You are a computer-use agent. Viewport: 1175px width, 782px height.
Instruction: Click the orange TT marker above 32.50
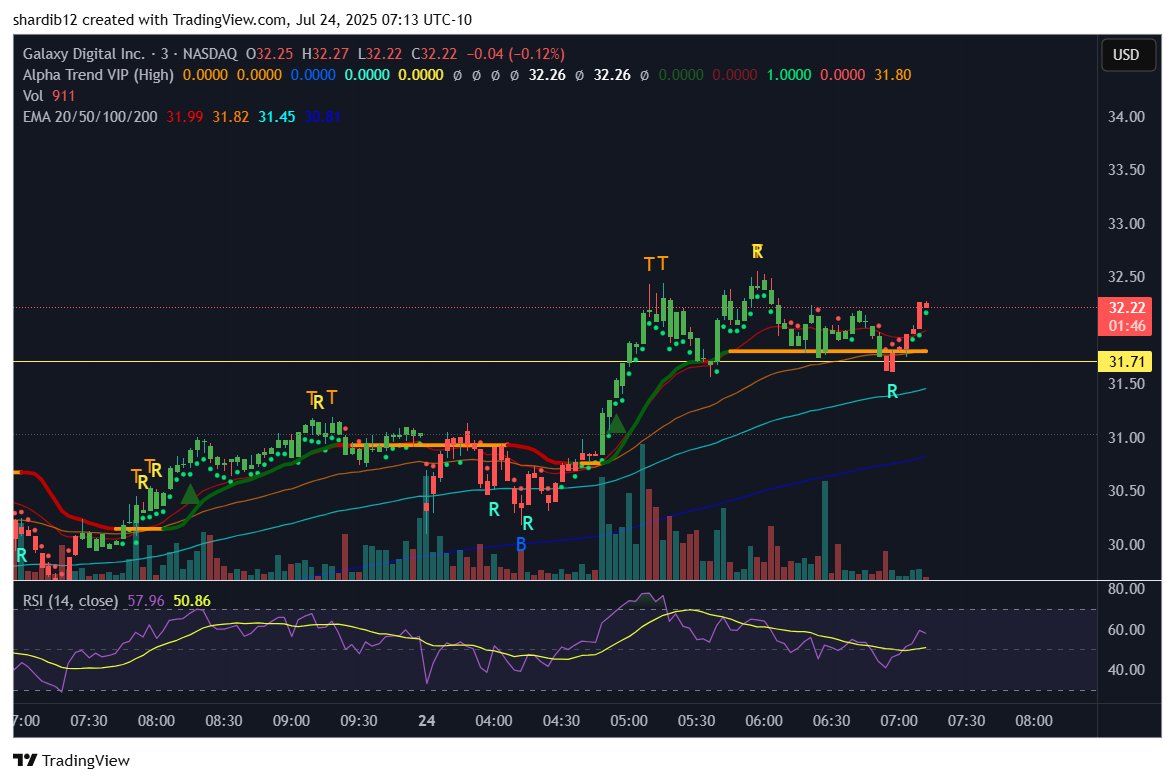click(656, 264)
